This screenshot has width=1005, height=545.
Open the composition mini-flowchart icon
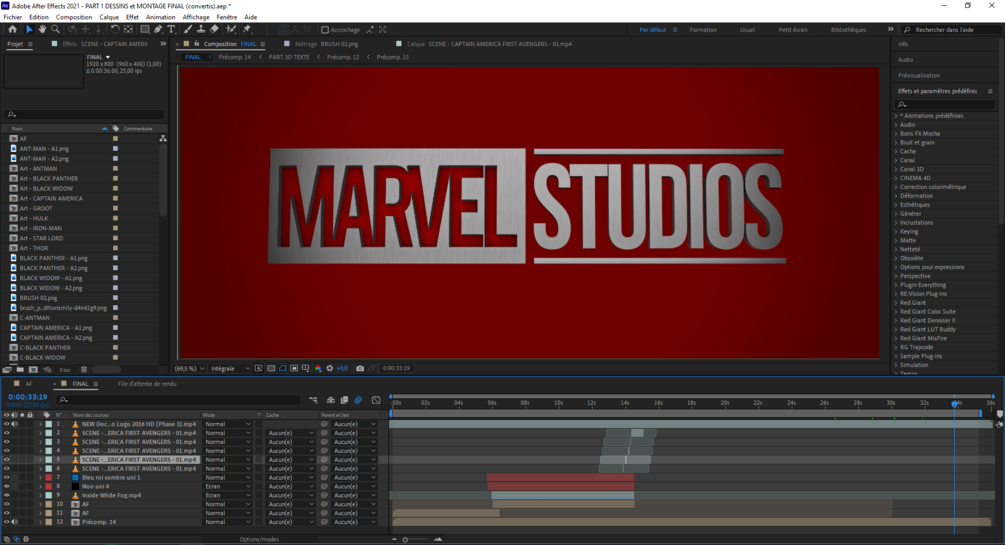[x=313, y=400]
